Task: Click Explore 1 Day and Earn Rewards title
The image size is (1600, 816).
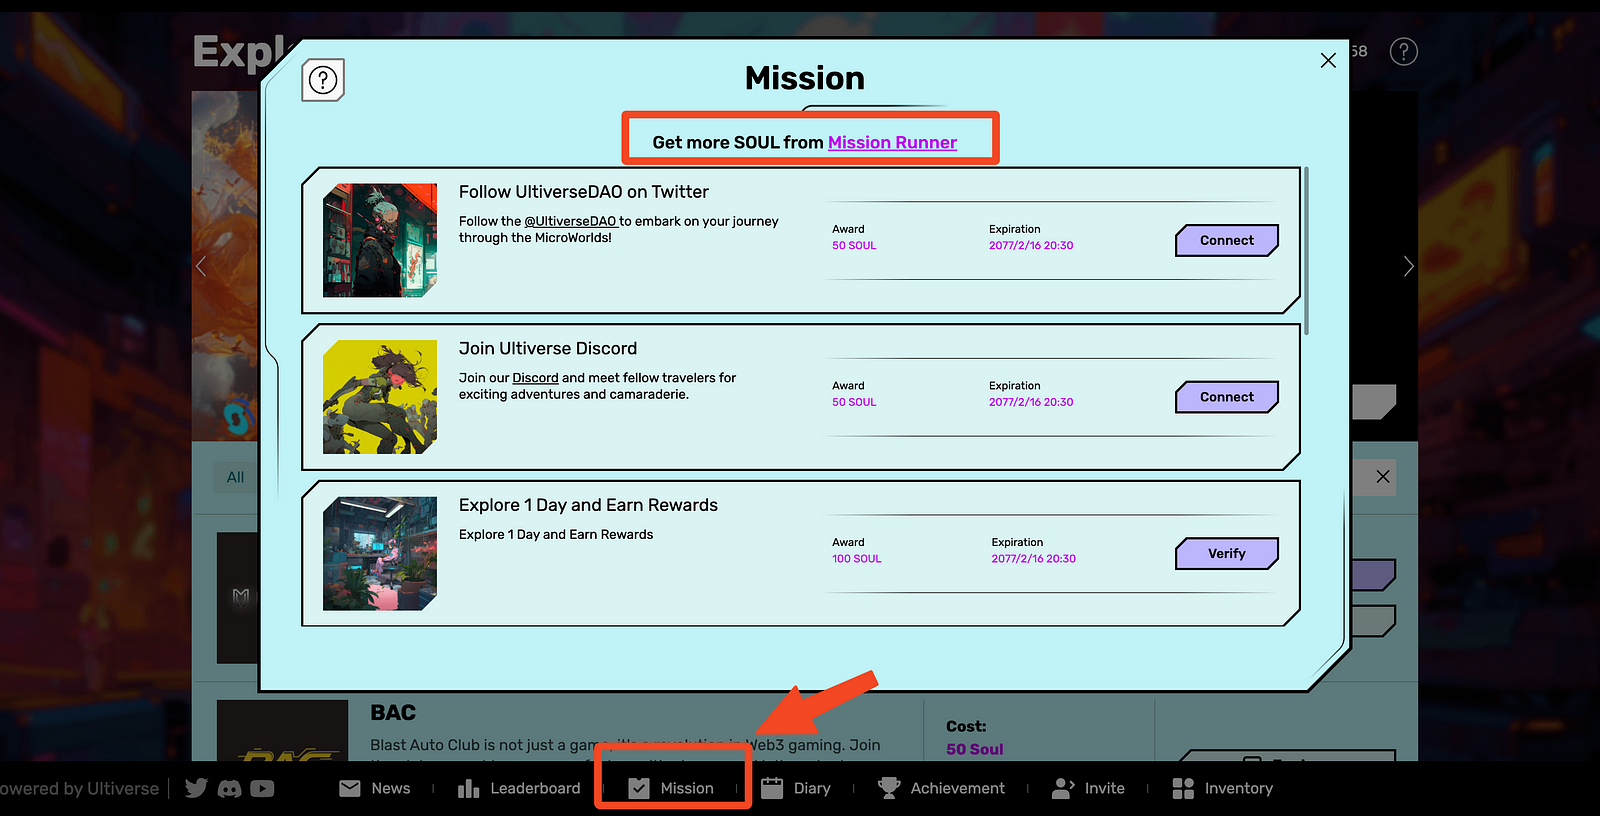Action: [x=588, y=505]
